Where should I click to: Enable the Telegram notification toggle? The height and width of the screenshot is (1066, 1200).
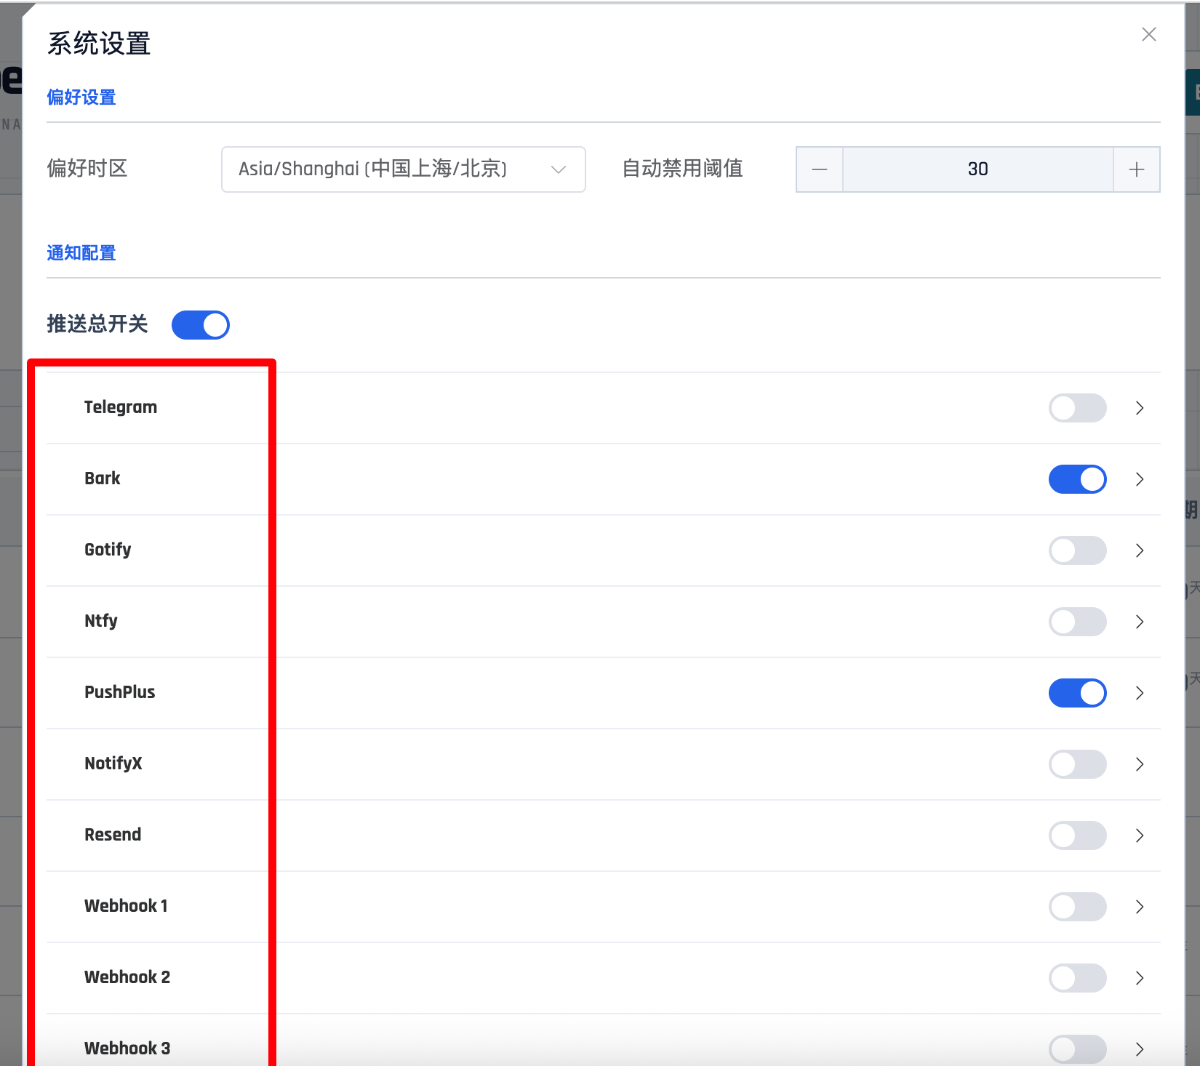(x=1077, y=408)
